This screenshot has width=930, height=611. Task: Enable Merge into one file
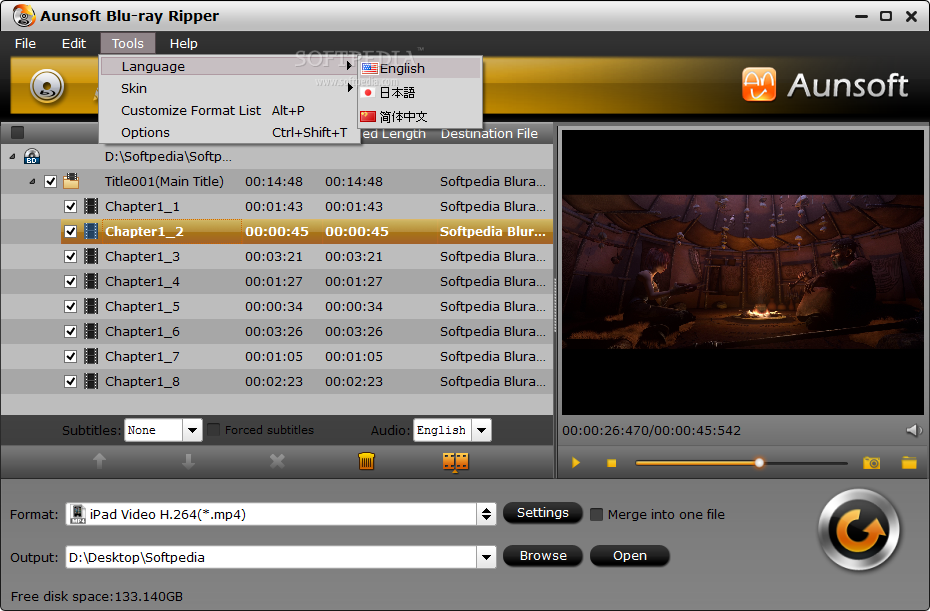click(597, 514)
